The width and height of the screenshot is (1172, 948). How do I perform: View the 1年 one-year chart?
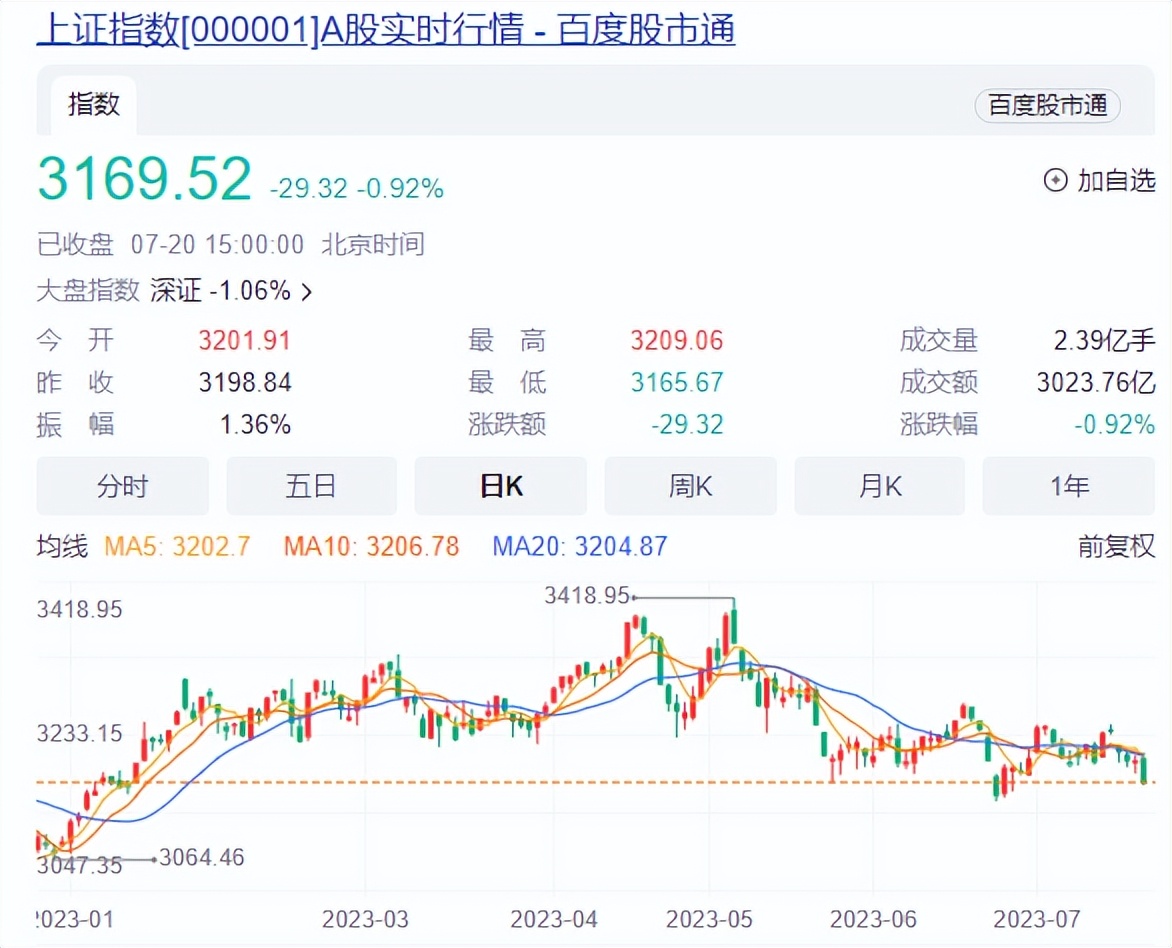click(x=1068, y=486)
